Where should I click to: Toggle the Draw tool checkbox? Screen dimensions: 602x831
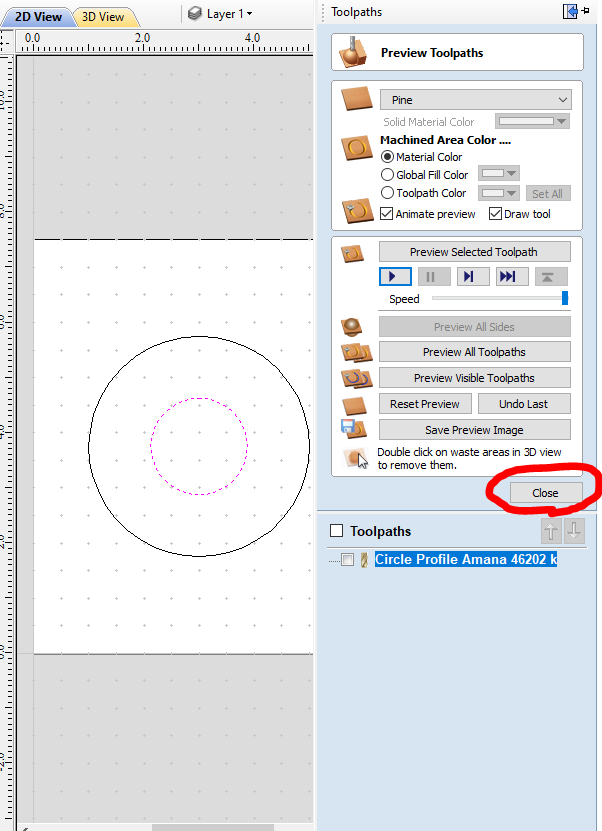(x=495, y=214)
